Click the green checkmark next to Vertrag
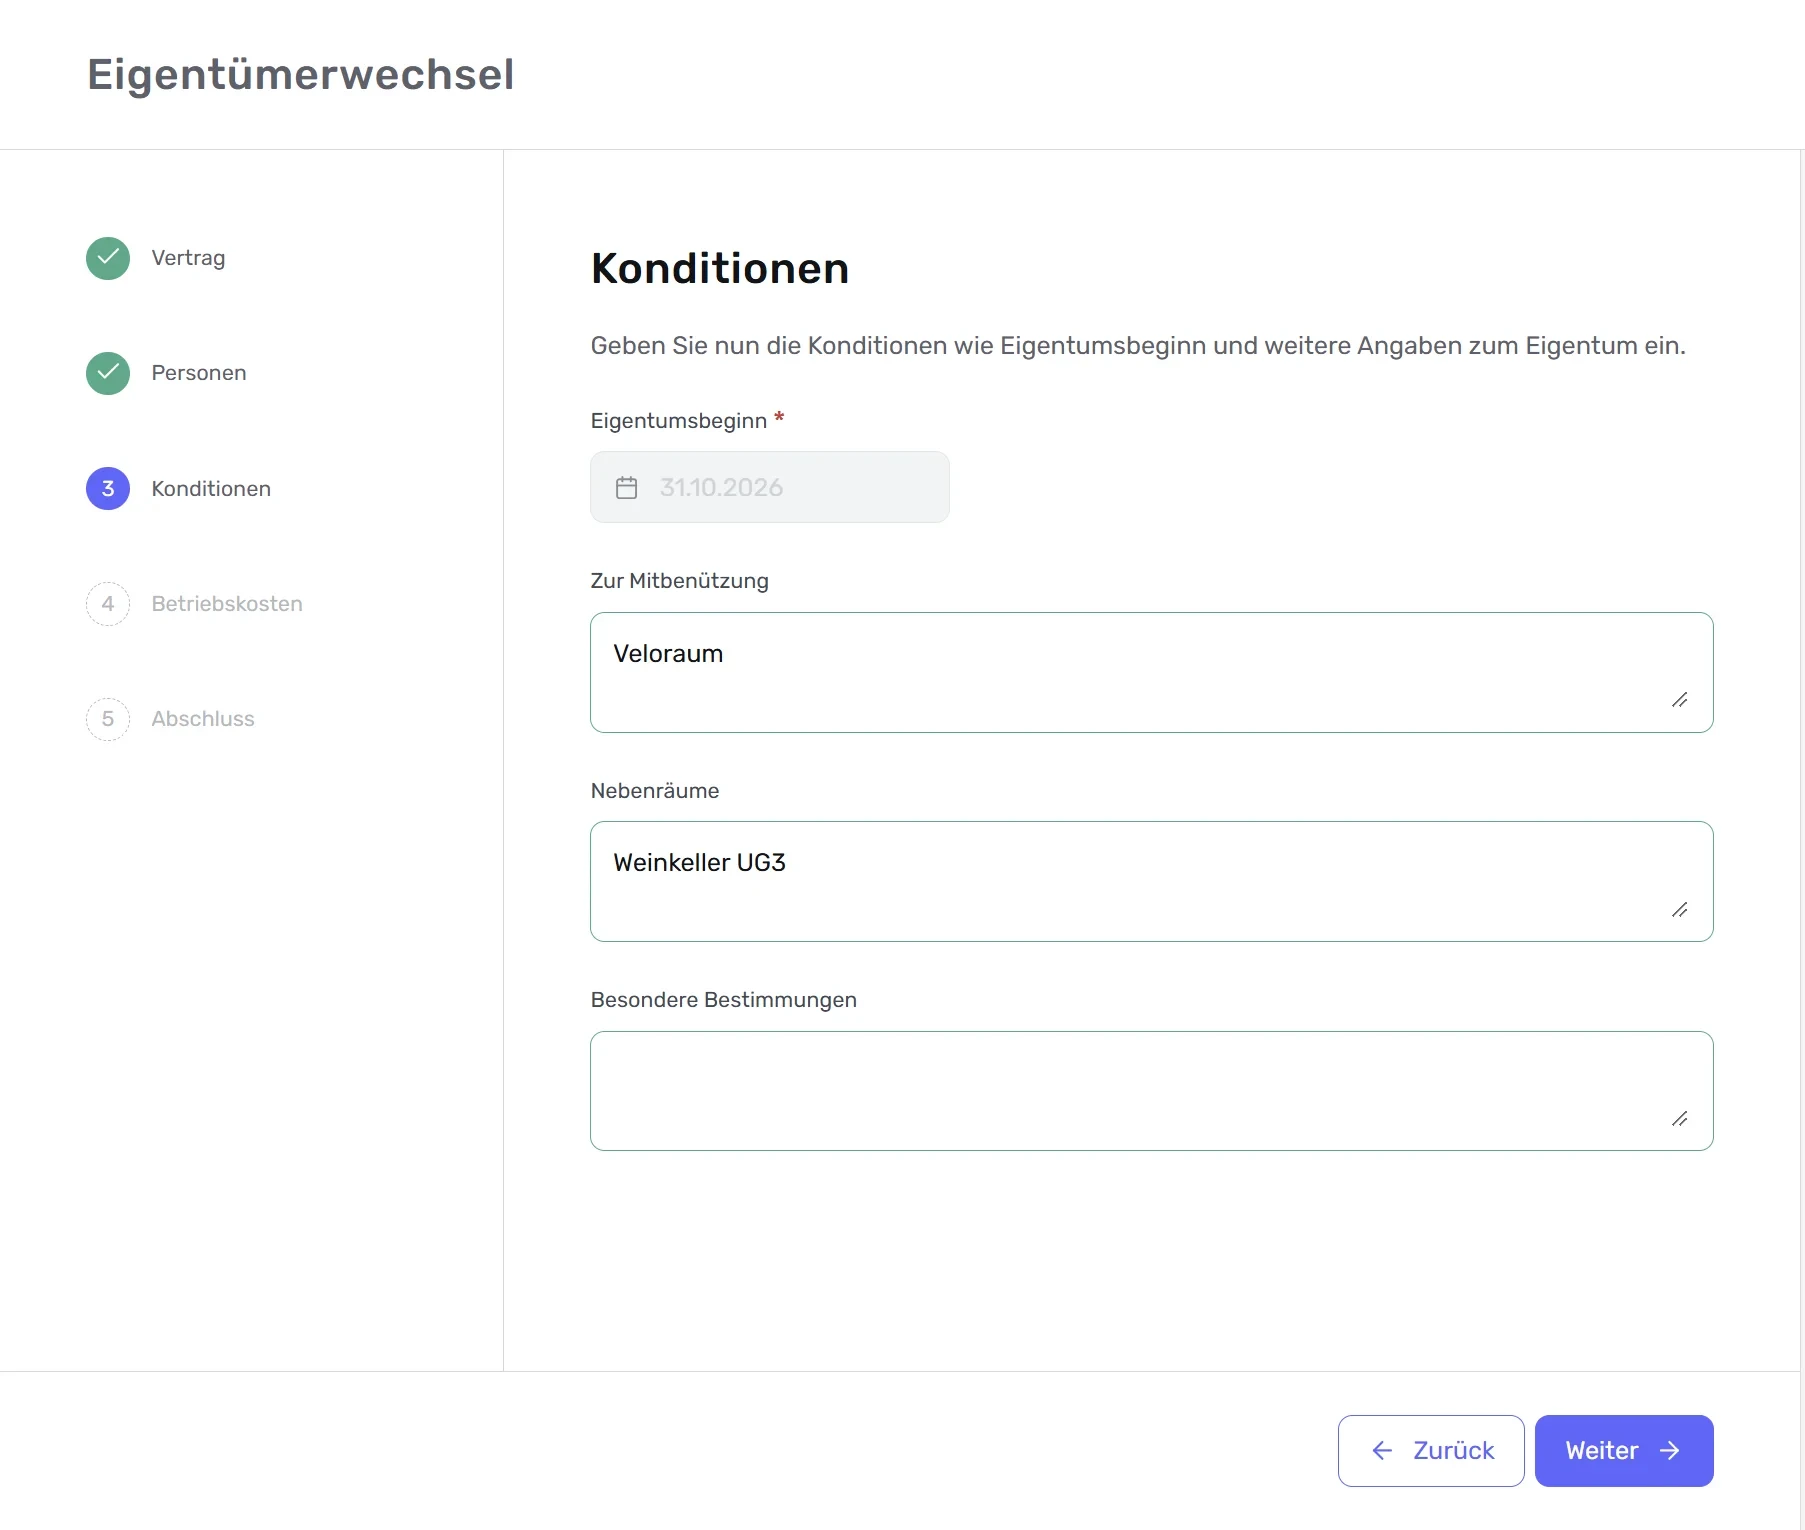The width and height of the screenshot is (1805, 1530). pos(108,258)
